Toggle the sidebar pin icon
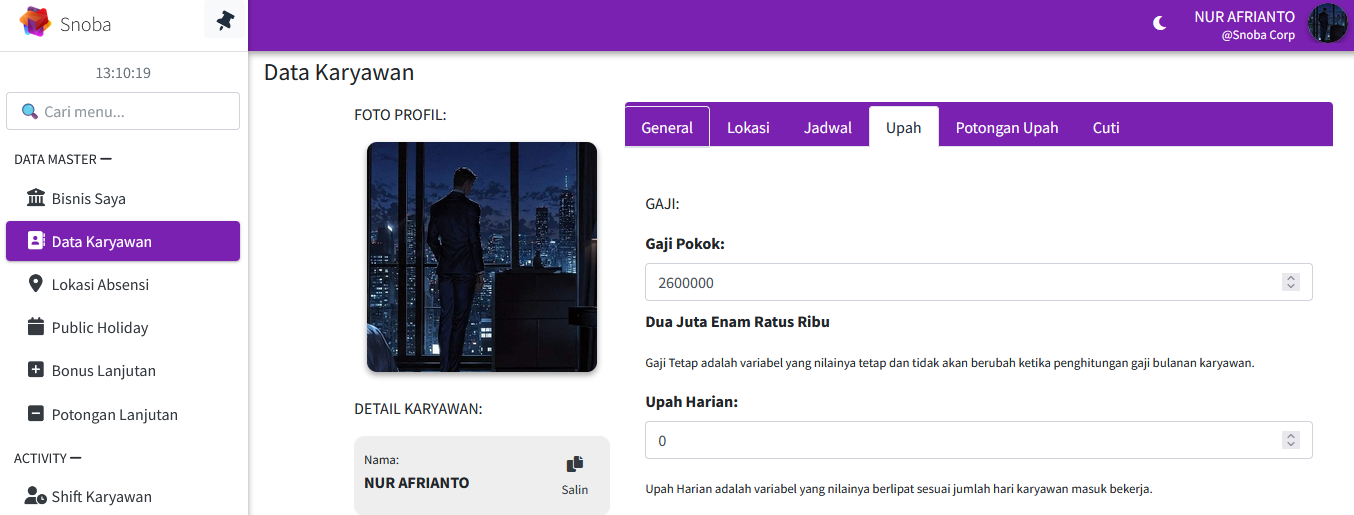Image resolution: width=1354 pixels, height=515 pixels. (225, 20)
